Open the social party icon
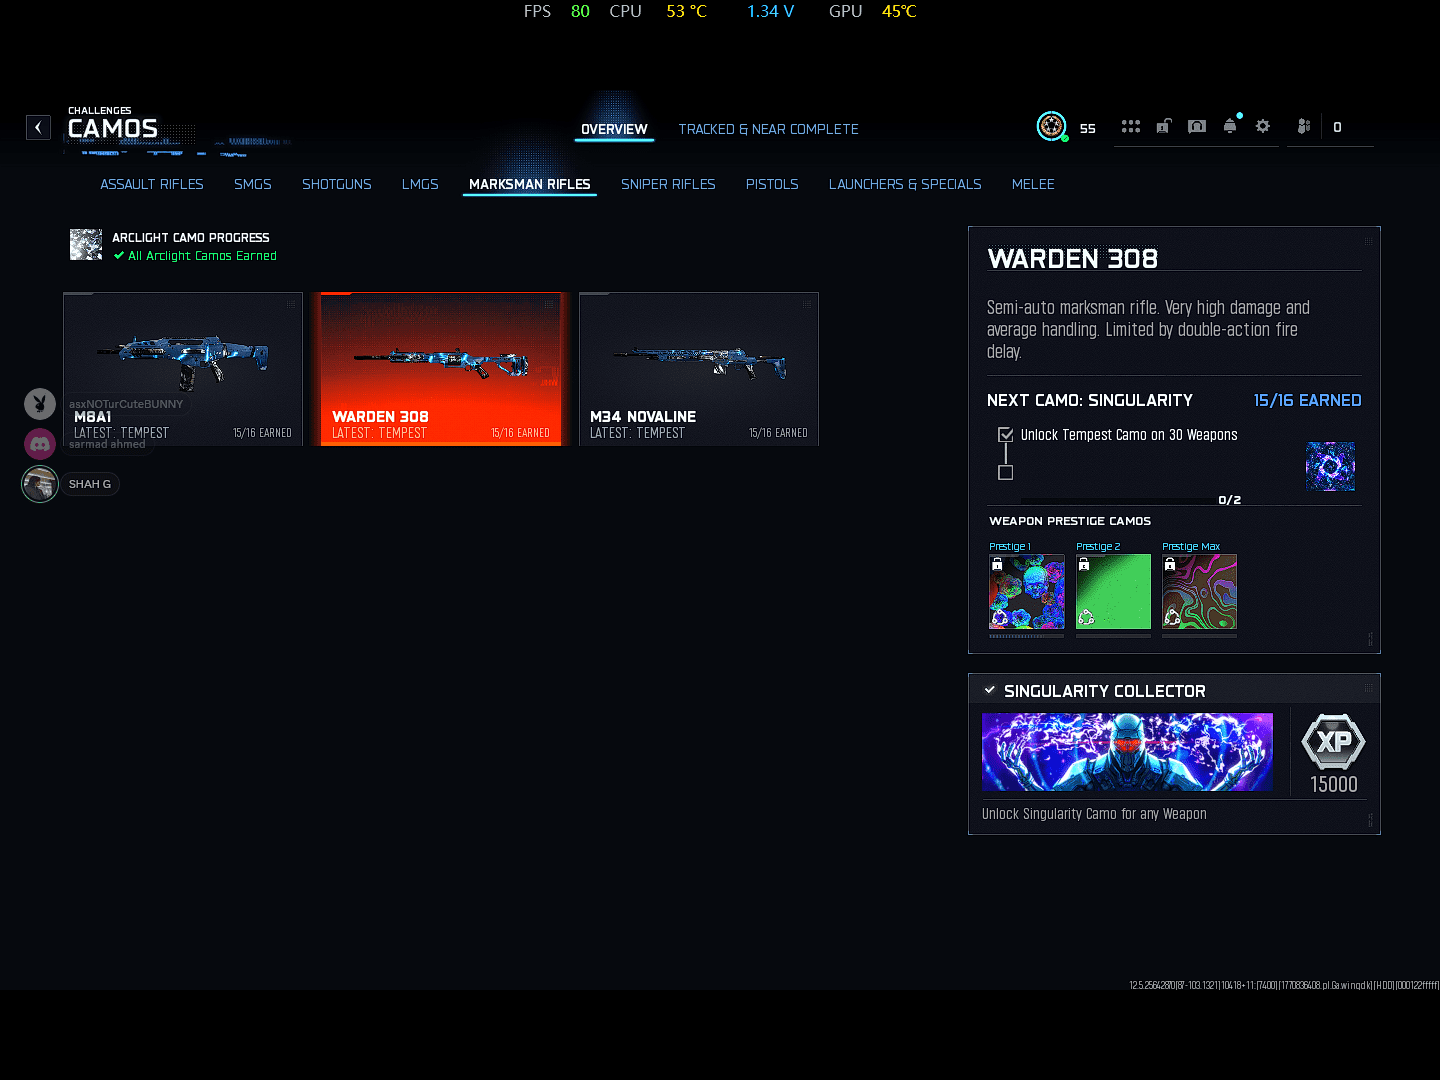This screenshot has height=1080, width=1440. coord(1303,127)
